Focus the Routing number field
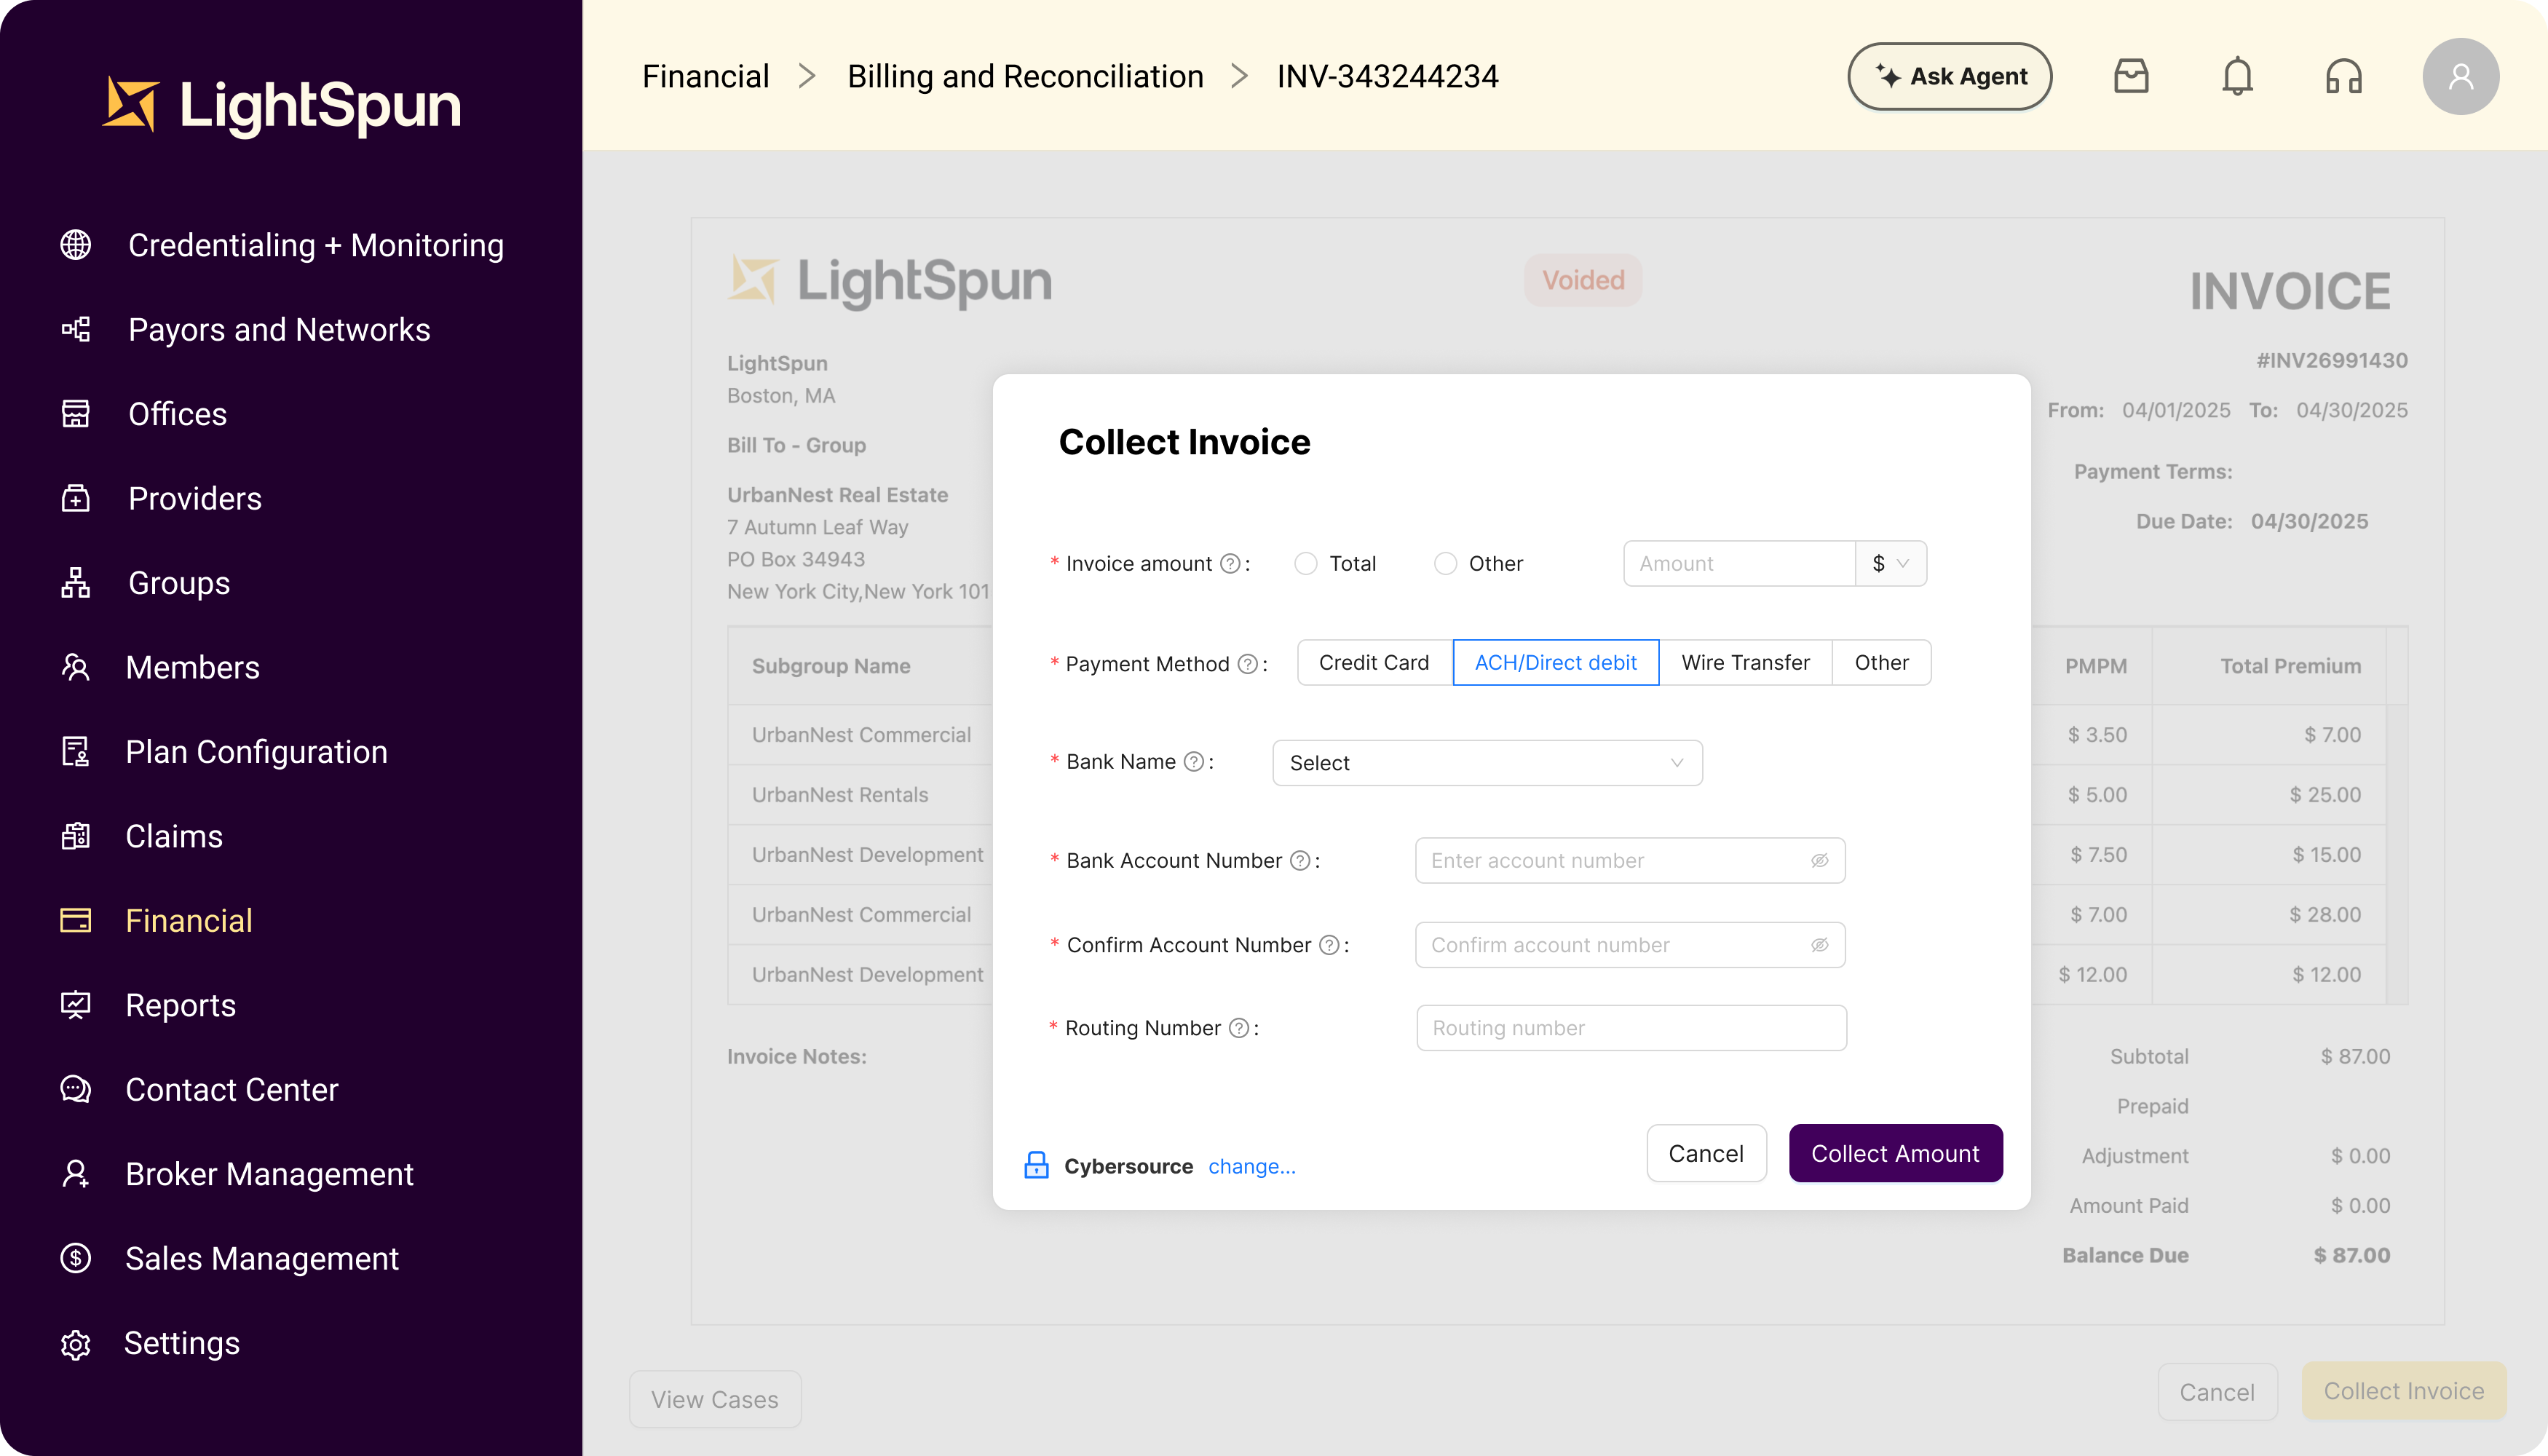 [1631, 1028]
